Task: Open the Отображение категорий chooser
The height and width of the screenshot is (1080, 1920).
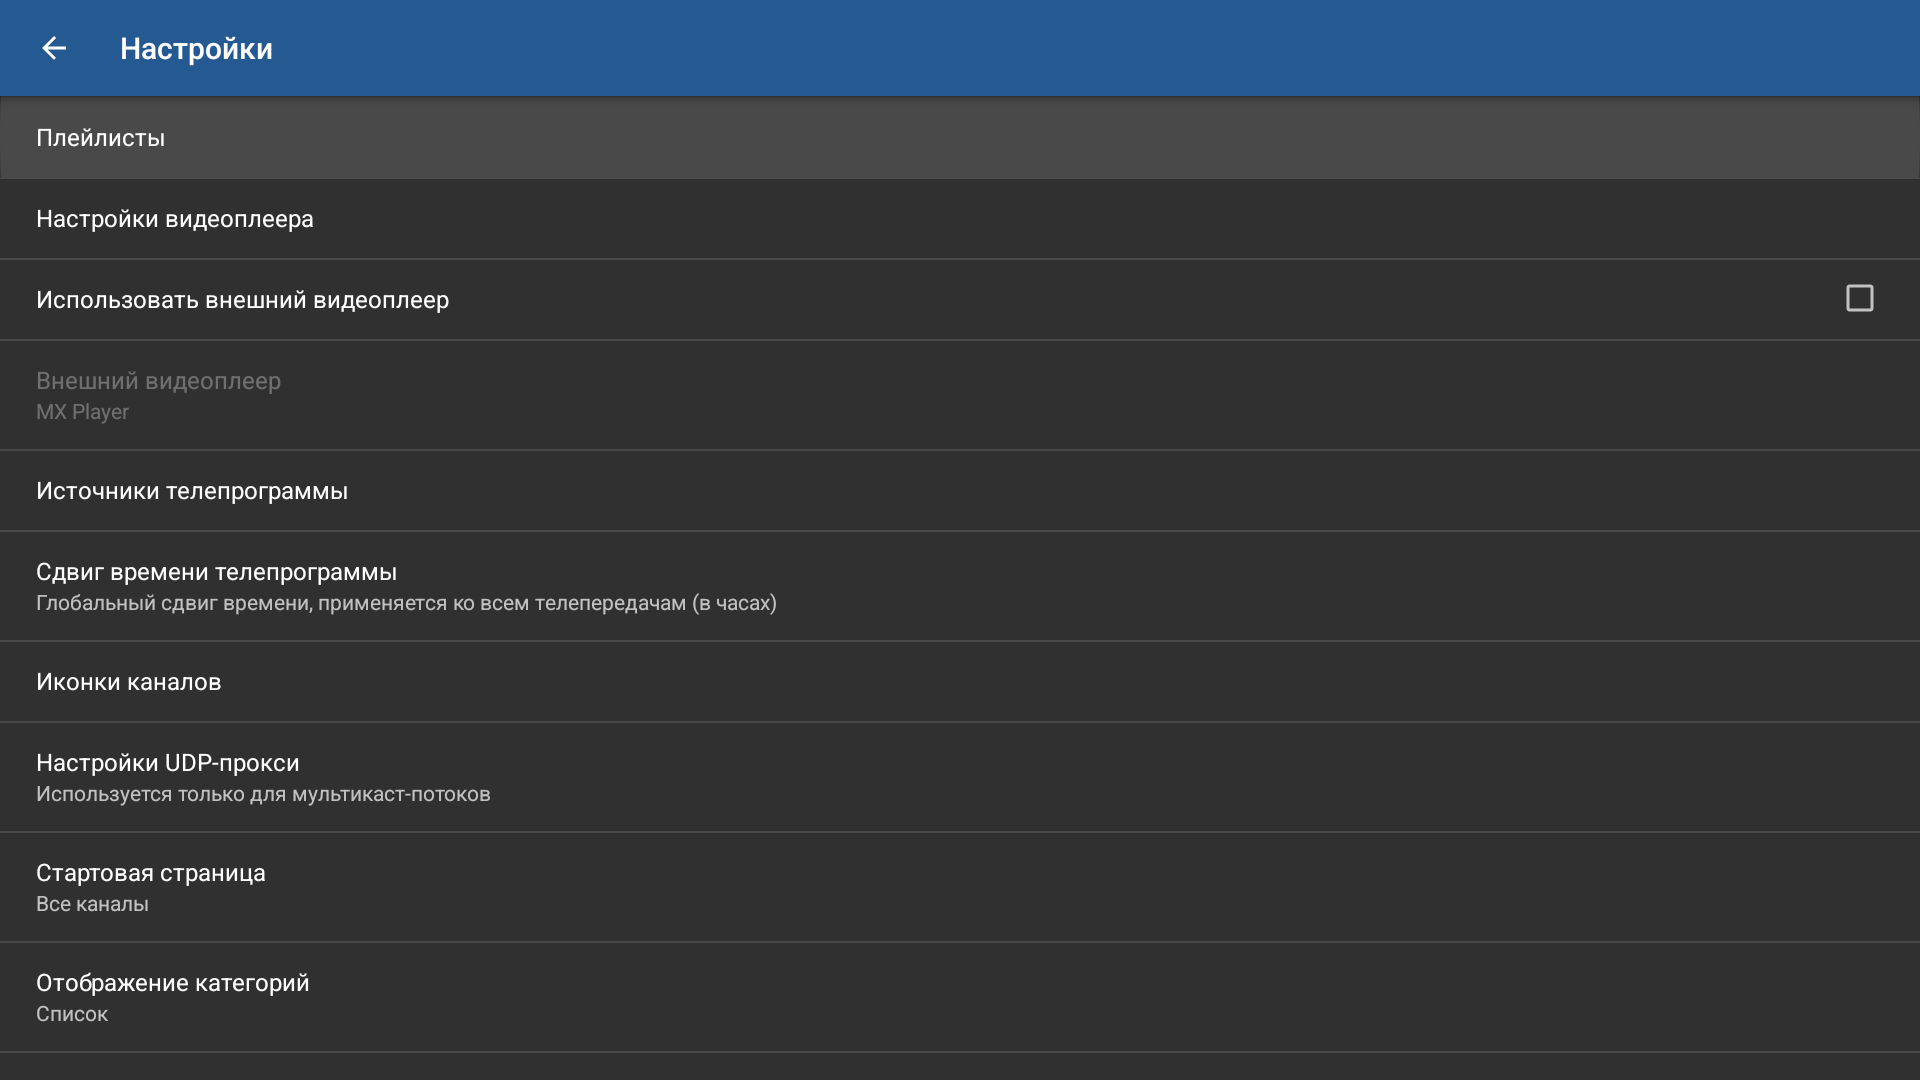Action: (172, 983)
